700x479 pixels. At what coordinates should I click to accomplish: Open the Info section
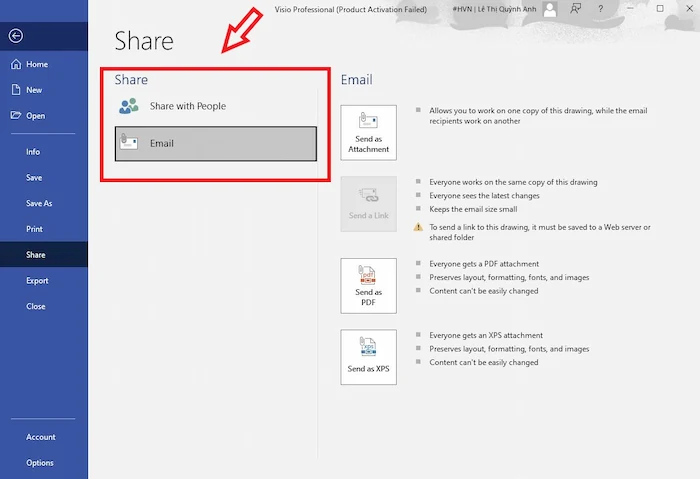point(44,152)
